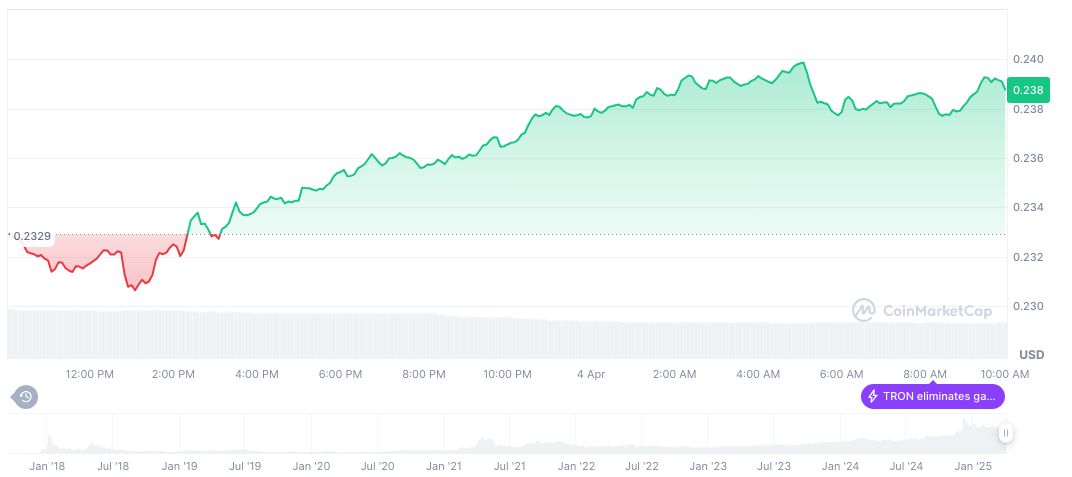
Task: Choose Jan '23 on the overview timeline
Action: [x=708, y=466]
